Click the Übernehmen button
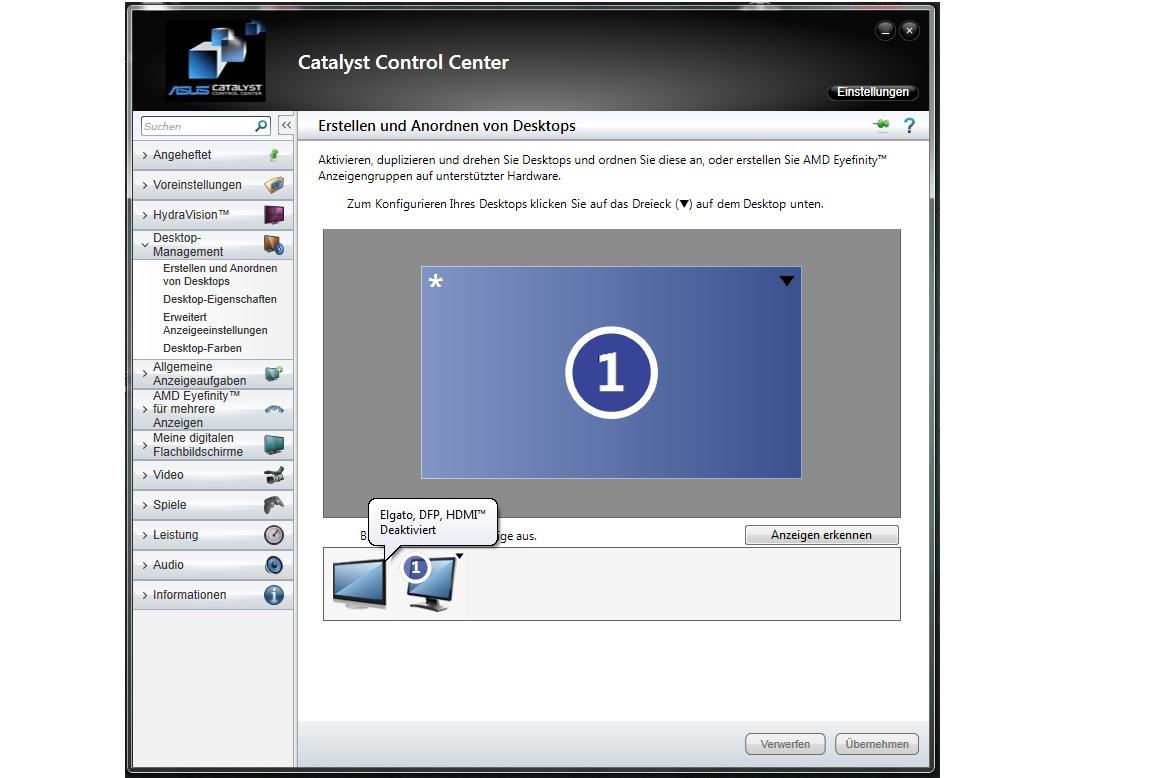 (877, 744)
